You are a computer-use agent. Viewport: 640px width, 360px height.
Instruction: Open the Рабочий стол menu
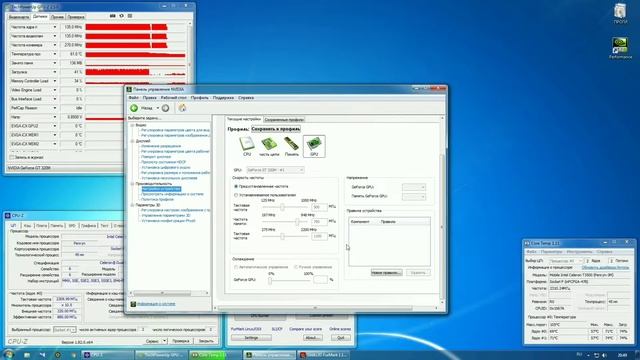(x=173, y=98)
